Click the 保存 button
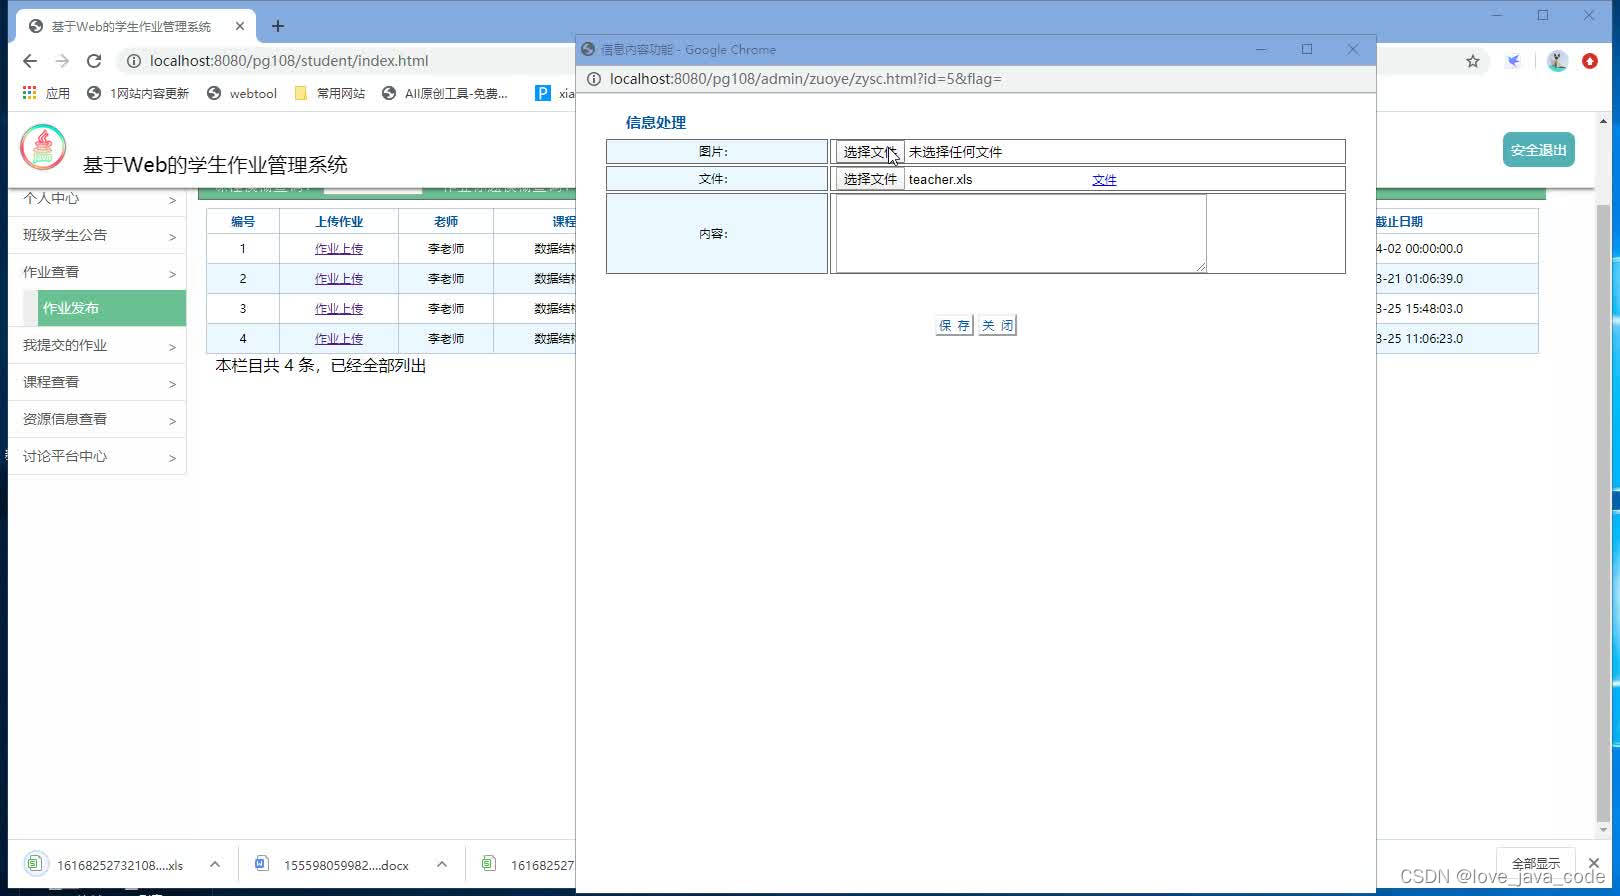1620x896 pixels. (x=954, y=325)
